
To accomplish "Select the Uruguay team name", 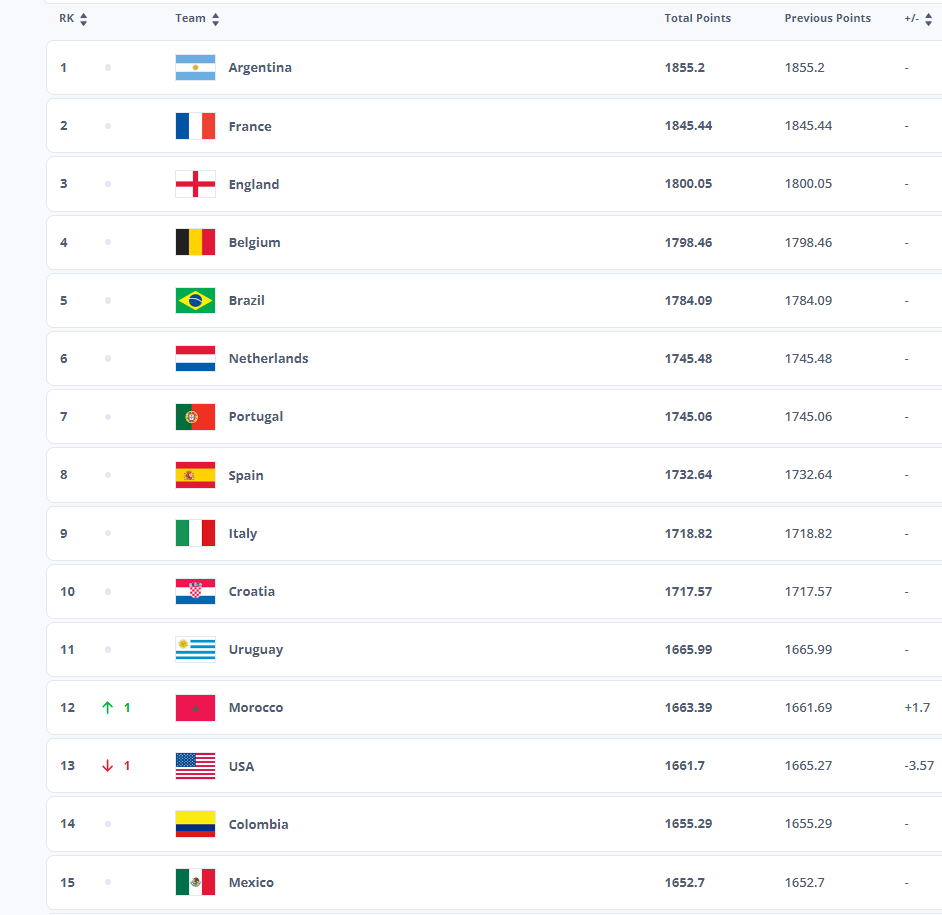I will [255, 649].
